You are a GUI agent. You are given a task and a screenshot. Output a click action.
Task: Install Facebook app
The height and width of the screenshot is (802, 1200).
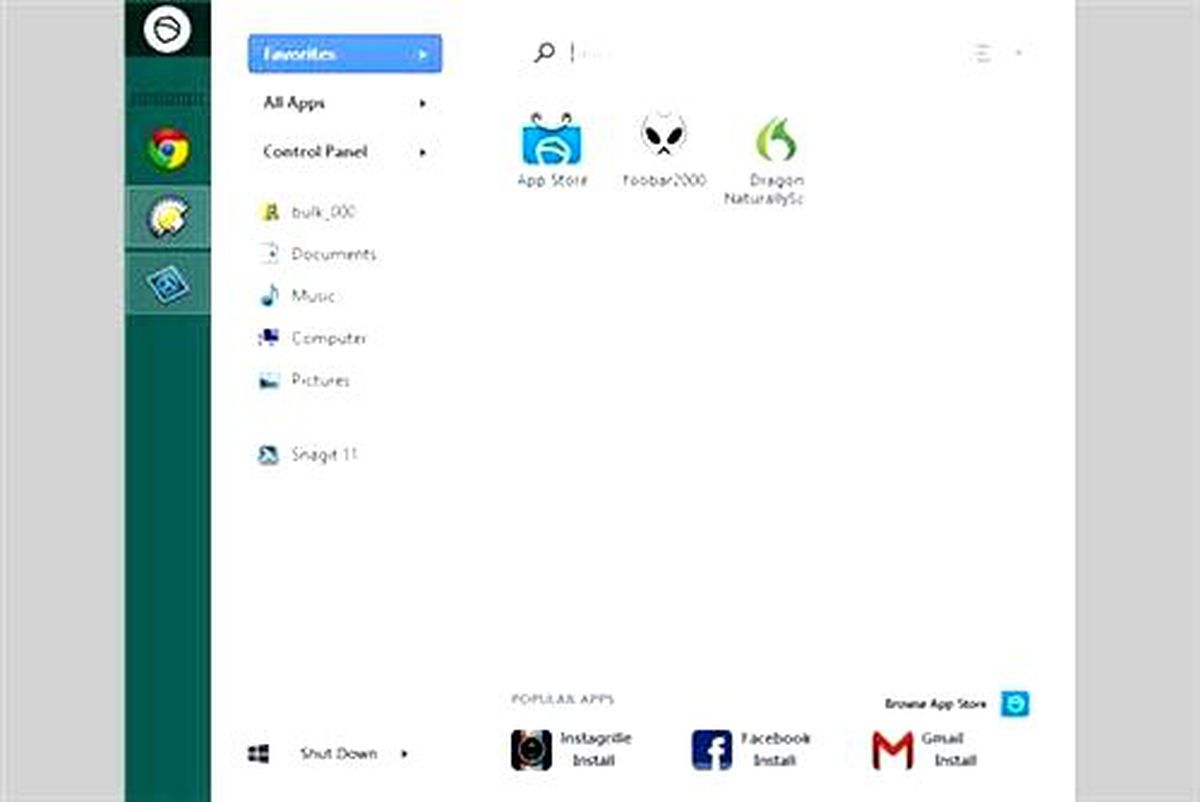click(774, 761)
